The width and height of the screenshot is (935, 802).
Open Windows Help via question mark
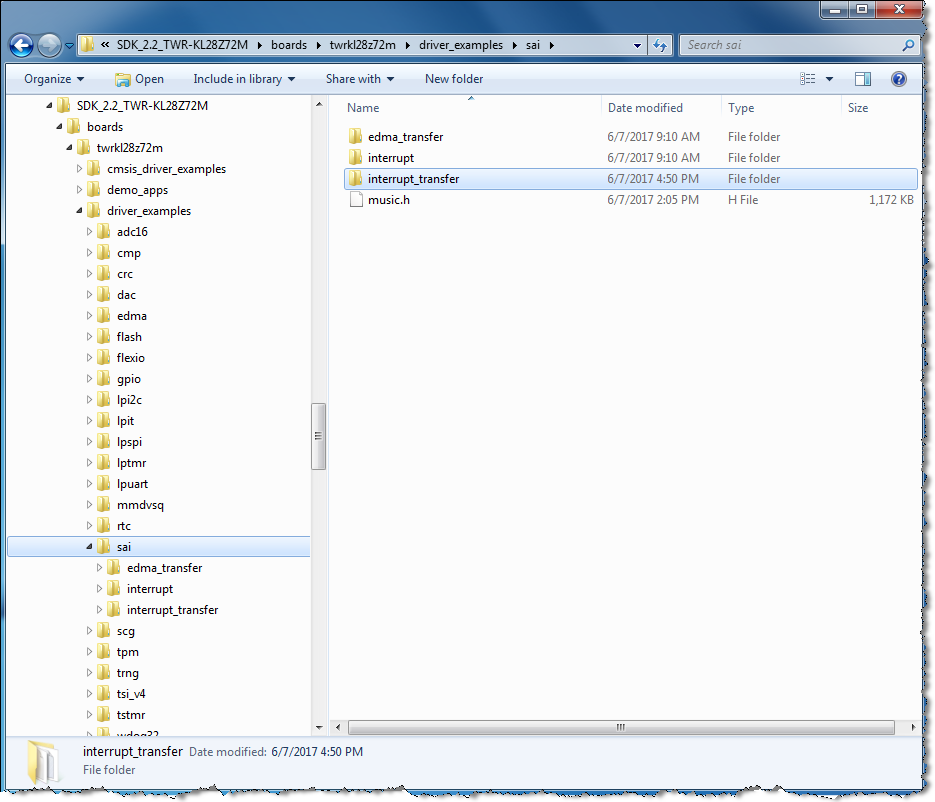(899, 79)
